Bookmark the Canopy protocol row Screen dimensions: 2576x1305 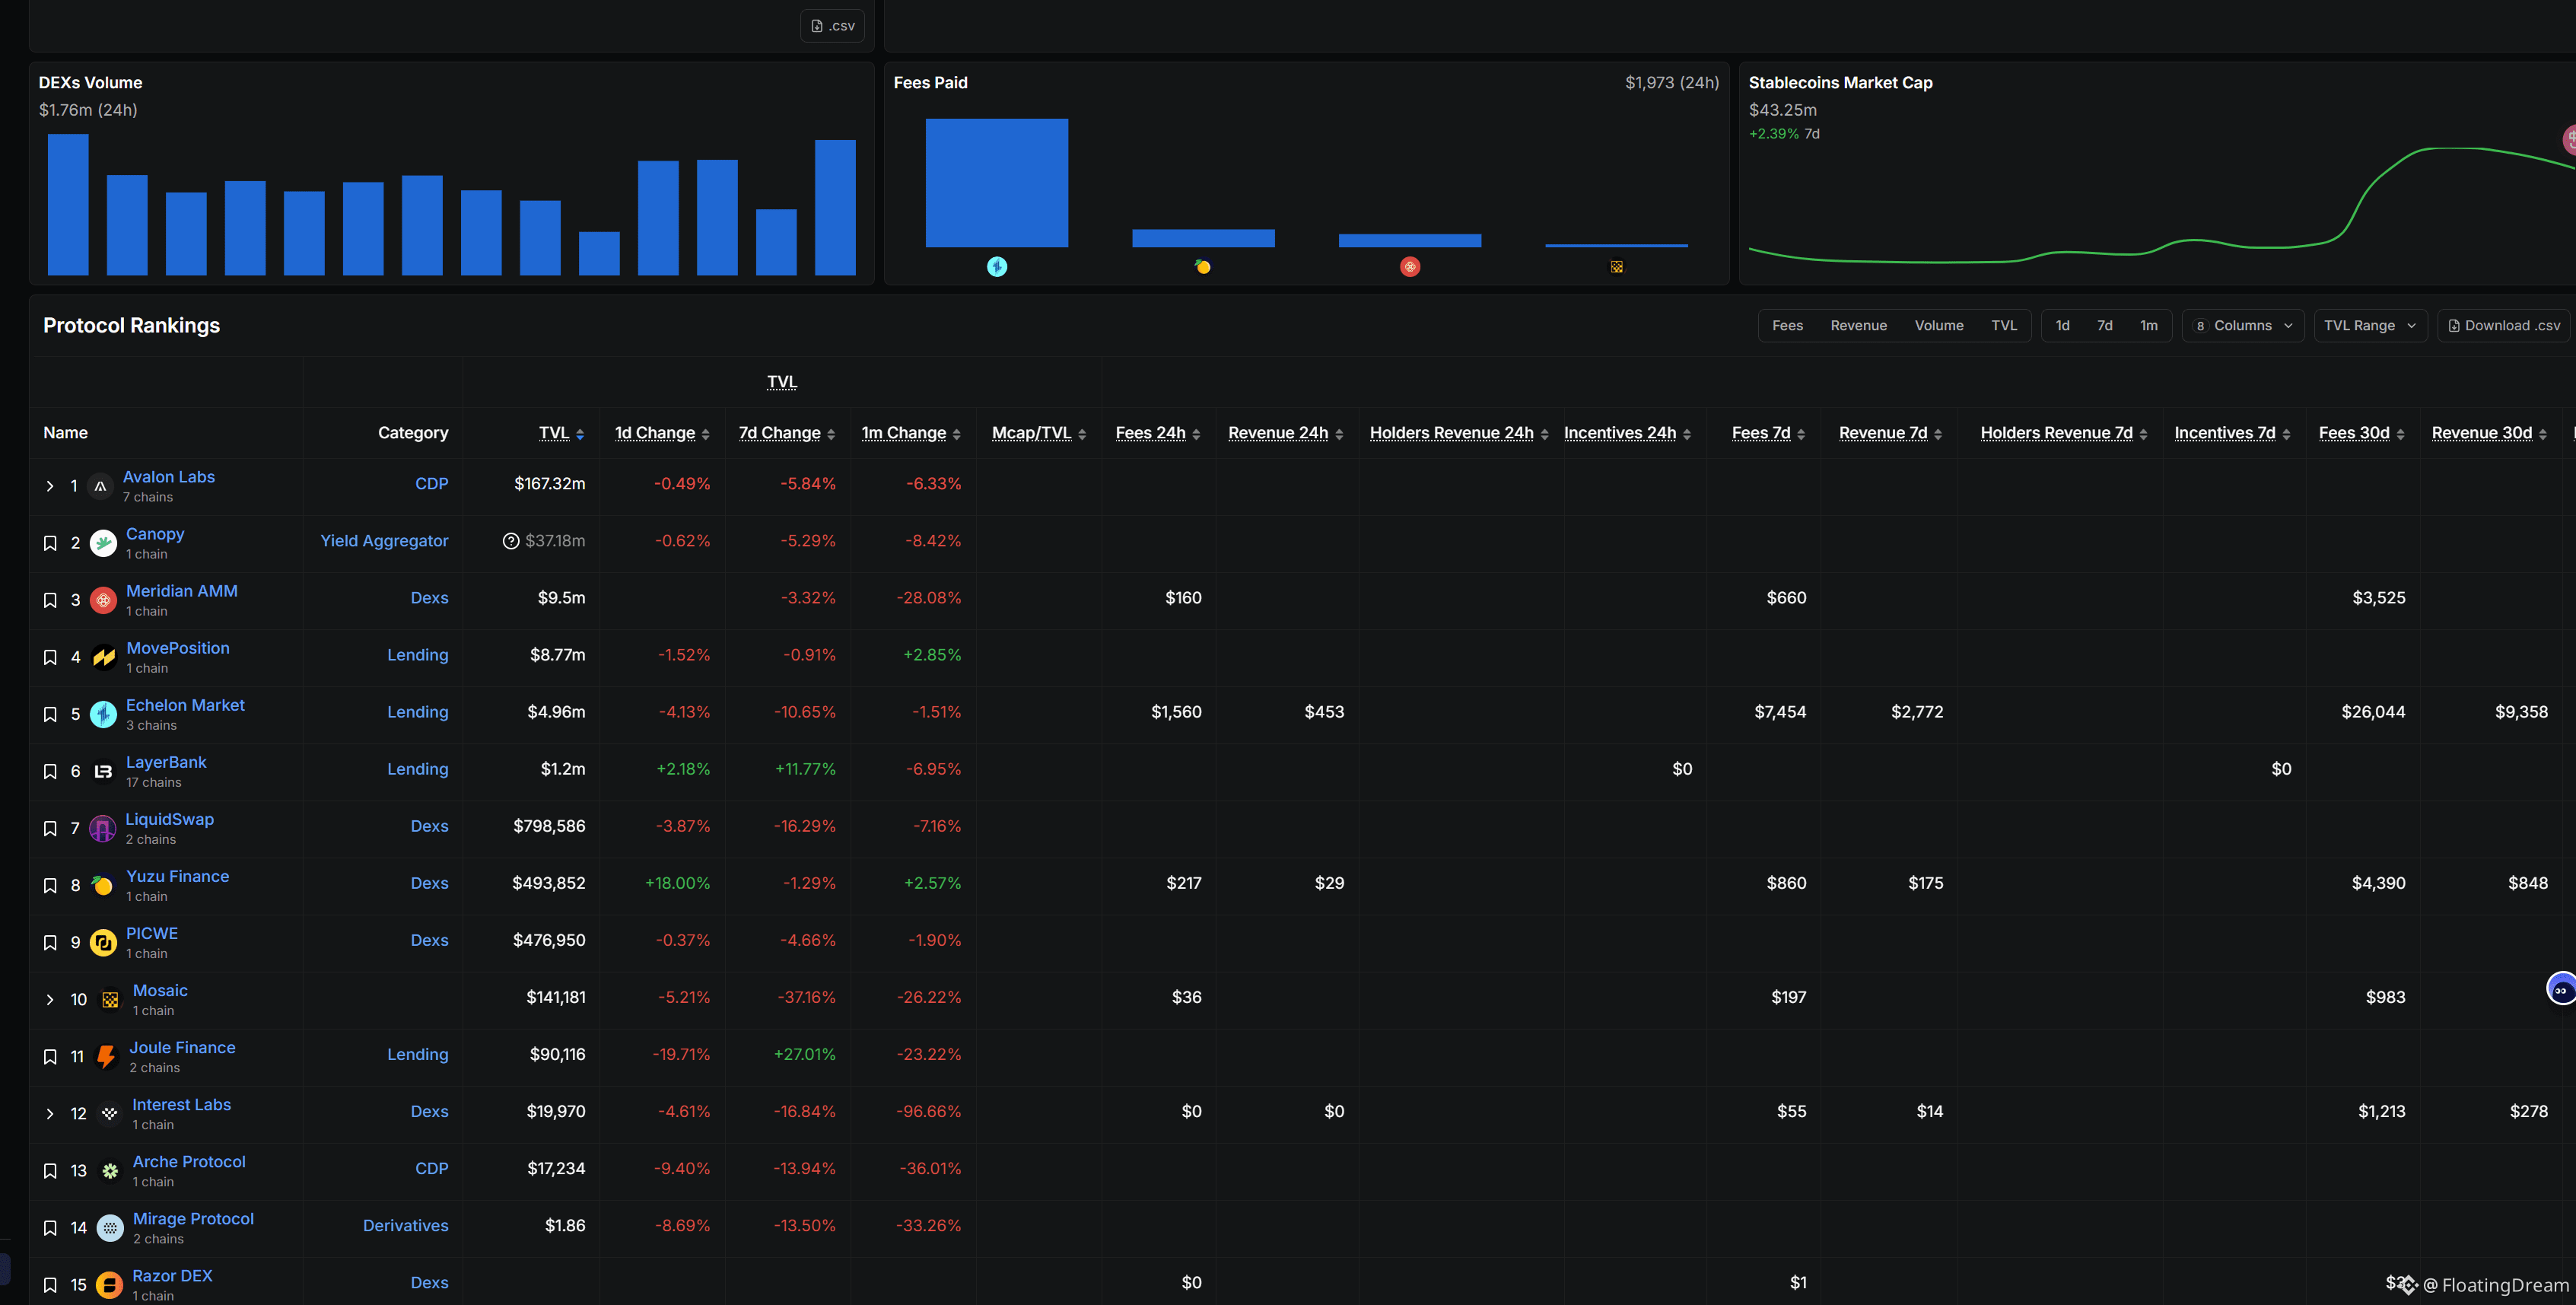(x=50, y=543)
